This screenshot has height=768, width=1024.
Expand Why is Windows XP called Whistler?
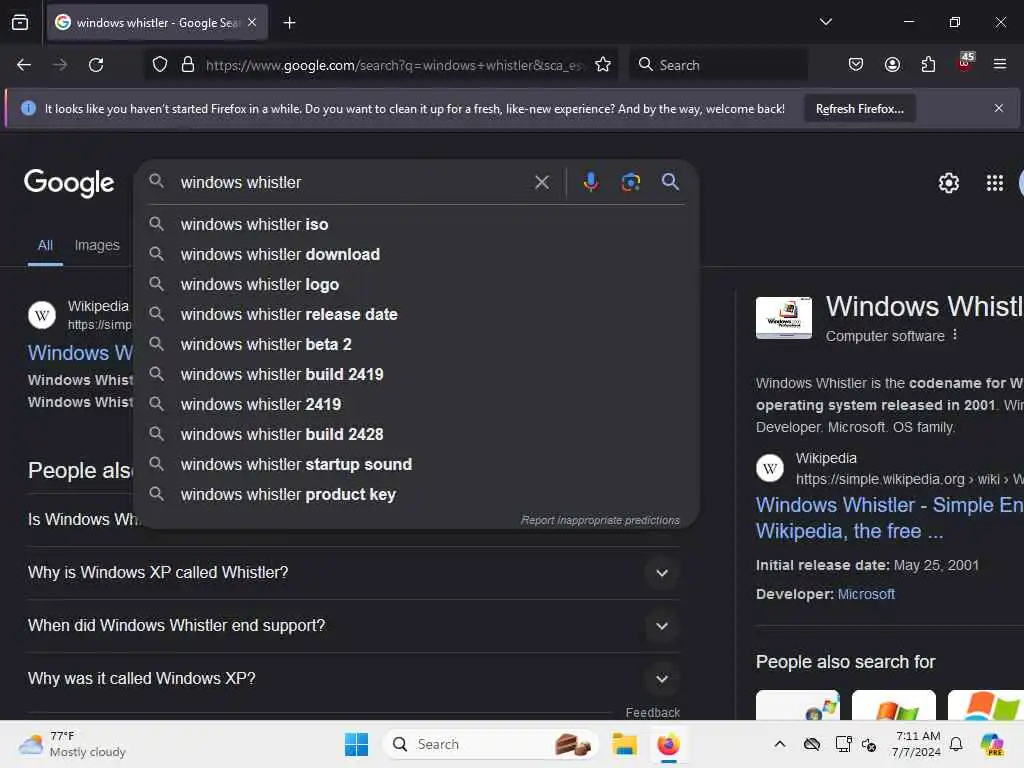click(353, 573)
